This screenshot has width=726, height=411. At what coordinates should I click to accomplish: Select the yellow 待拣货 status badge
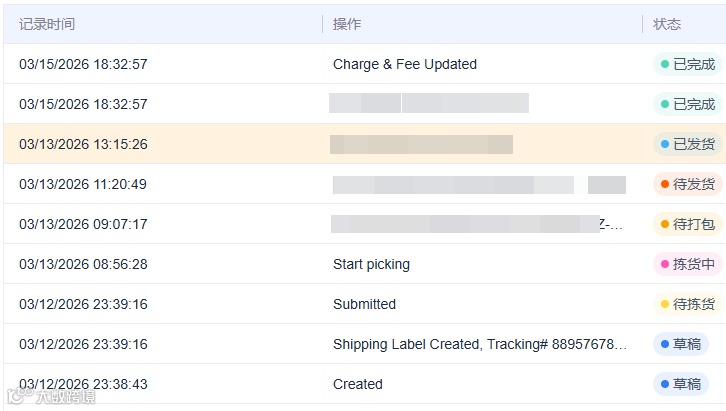tap(688, 304)
